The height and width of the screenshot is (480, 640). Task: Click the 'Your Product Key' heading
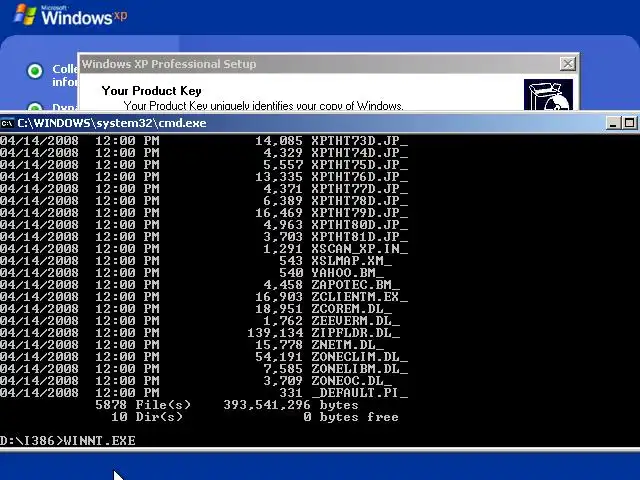pos(151,91)
